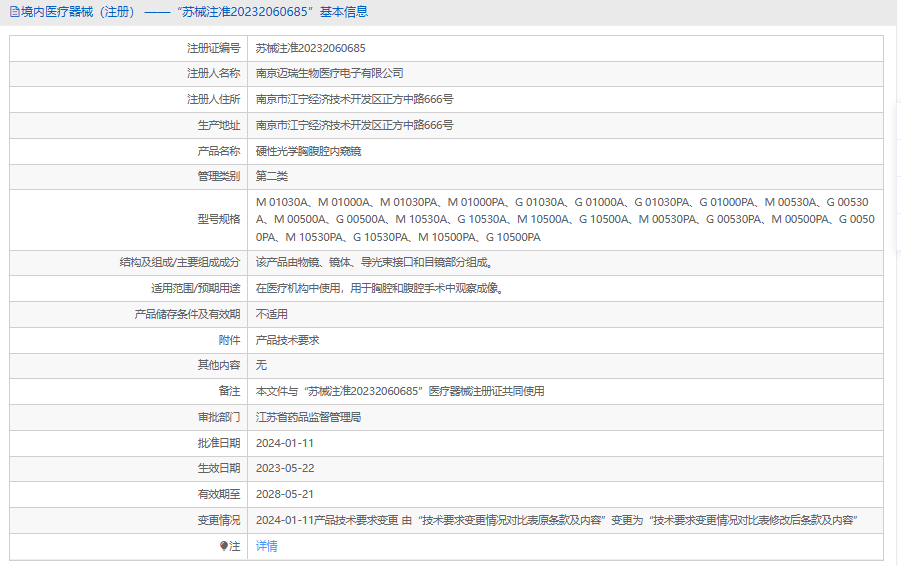
Task: Click the 无 value in 其他内容 row
Action: click(261, 365)
